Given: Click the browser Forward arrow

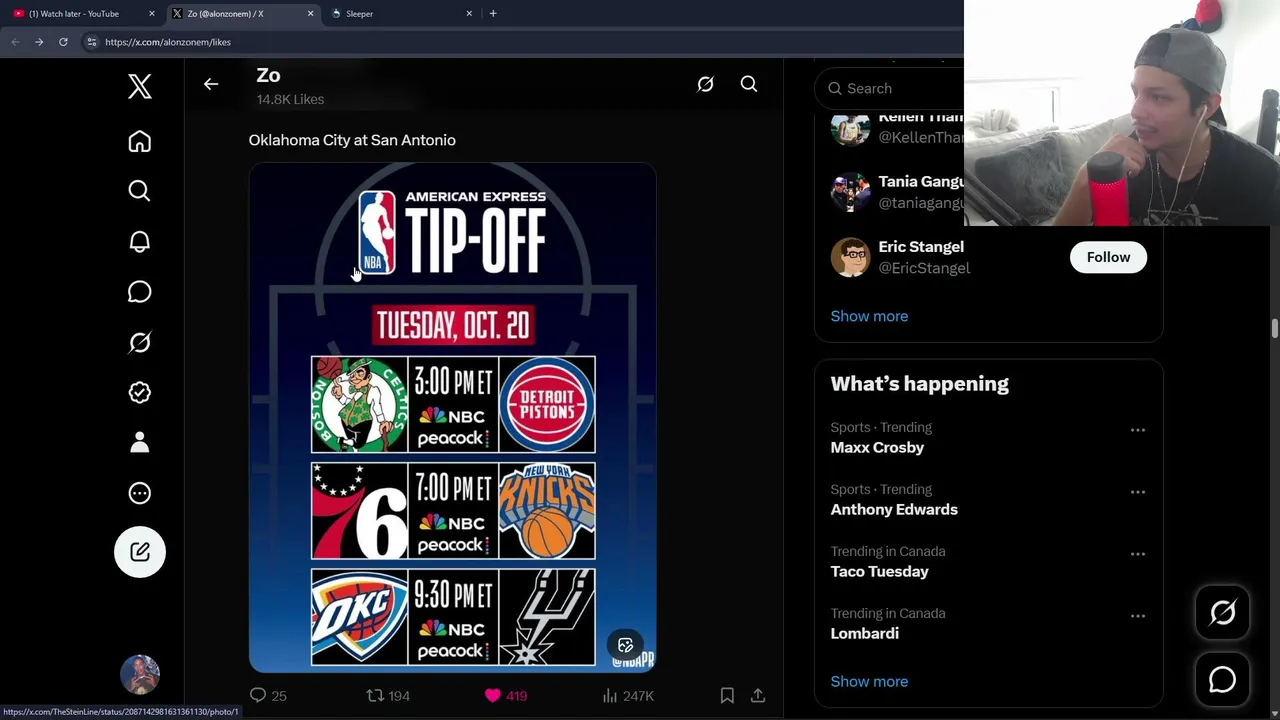Looking at the screenshot, I should coord(39,42).
